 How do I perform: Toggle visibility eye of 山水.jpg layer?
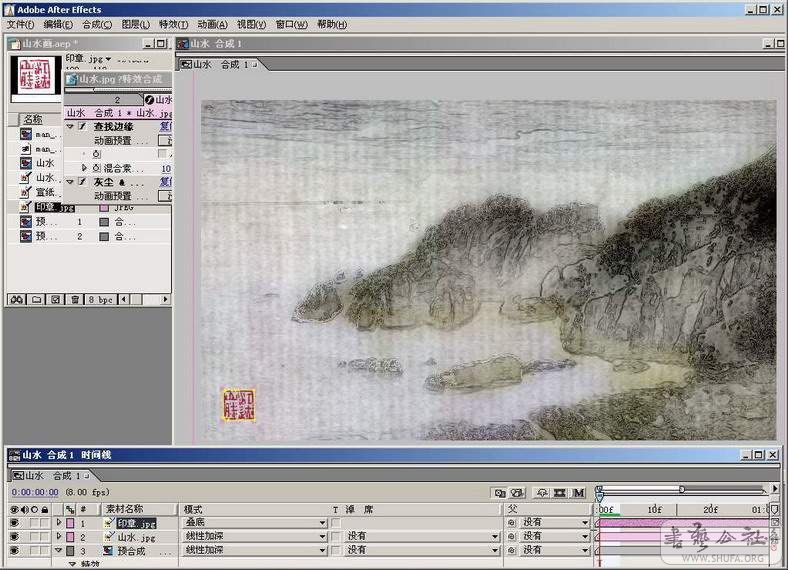[x=14, y=537]
